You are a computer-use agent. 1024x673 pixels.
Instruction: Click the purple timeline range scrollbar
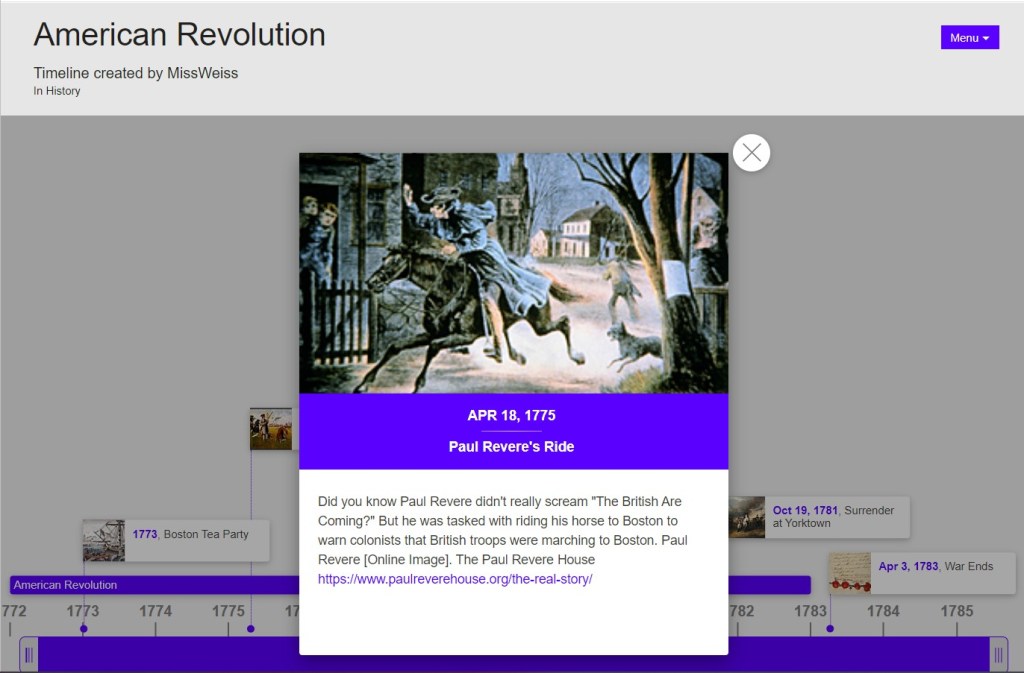160,655
